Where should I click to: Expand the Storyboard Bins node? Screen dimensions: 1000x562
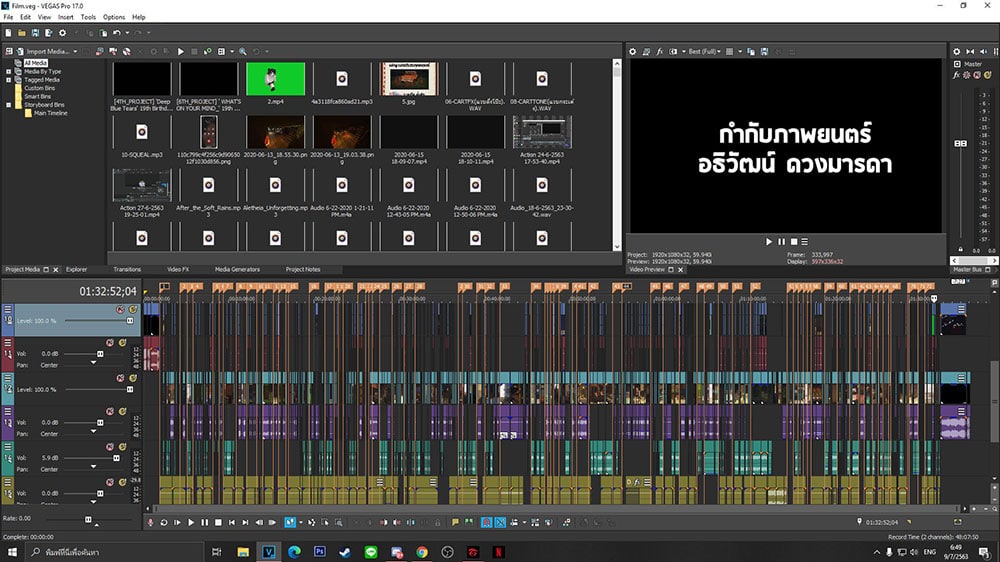[9, 105]
